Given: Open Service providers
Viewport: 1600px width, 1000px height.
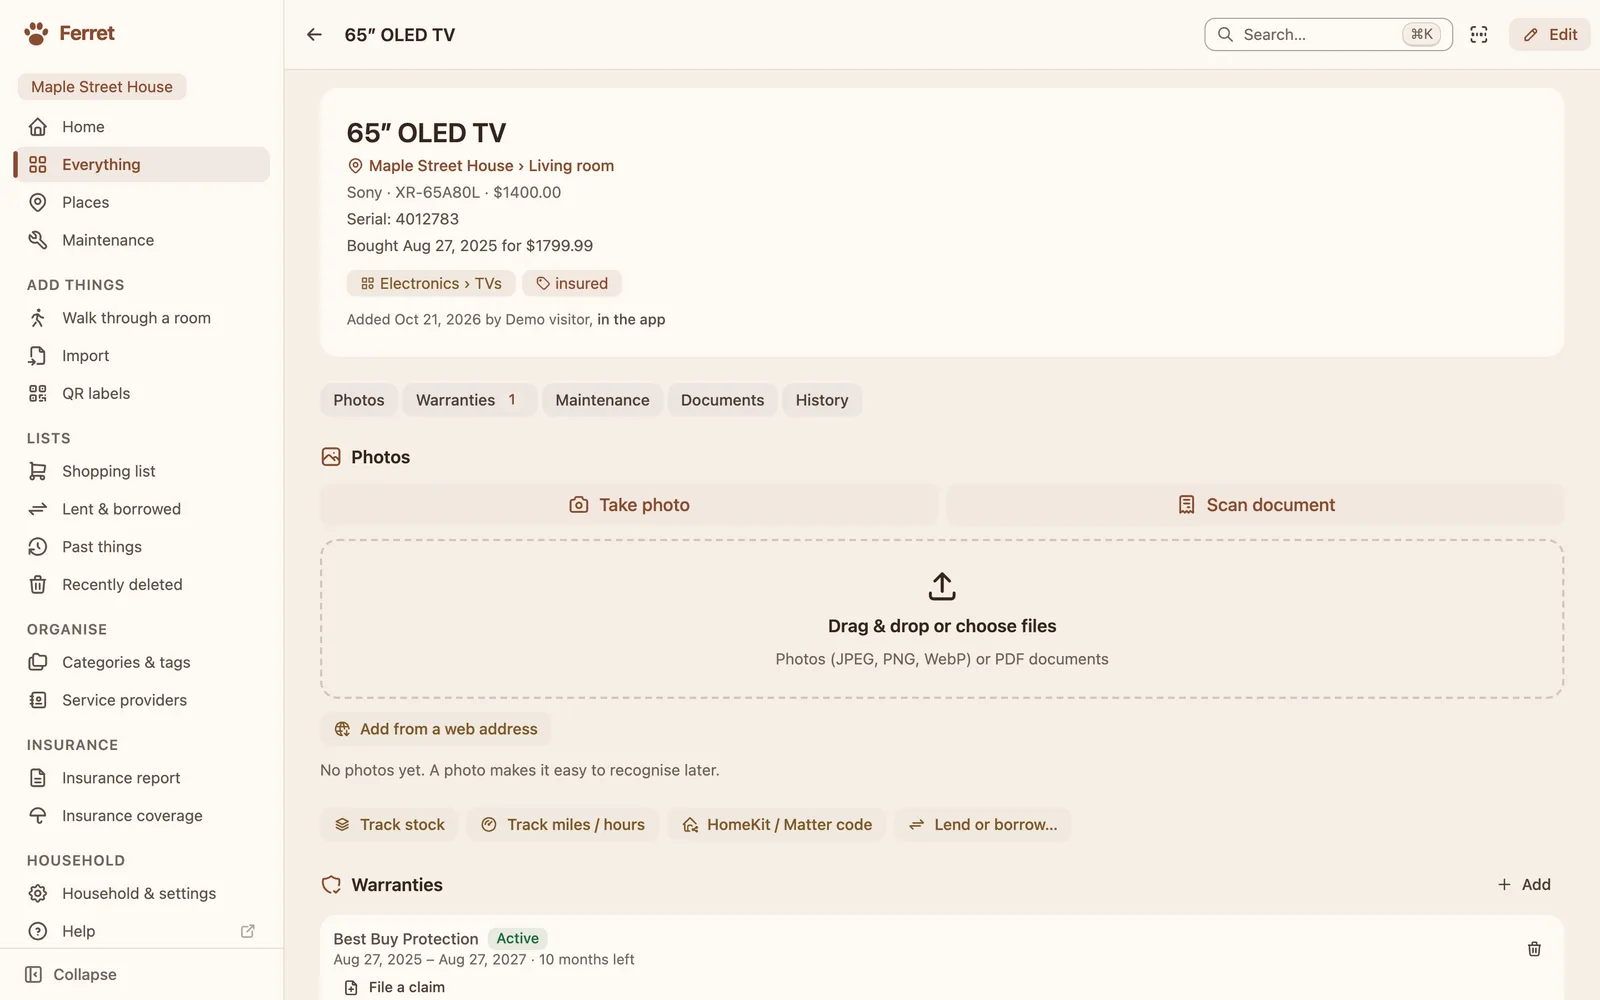Looking at the screenshot, I should [x=142, y=700].
